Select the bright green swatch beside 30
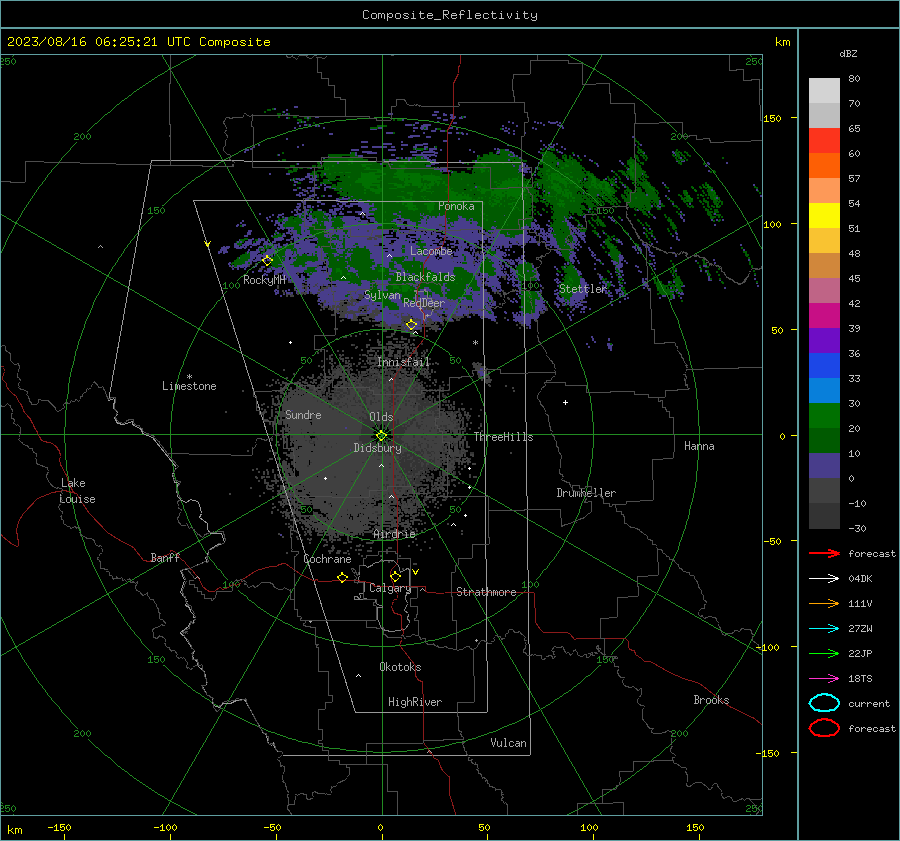Screen dimensions: 900x841 coord(824,415)
